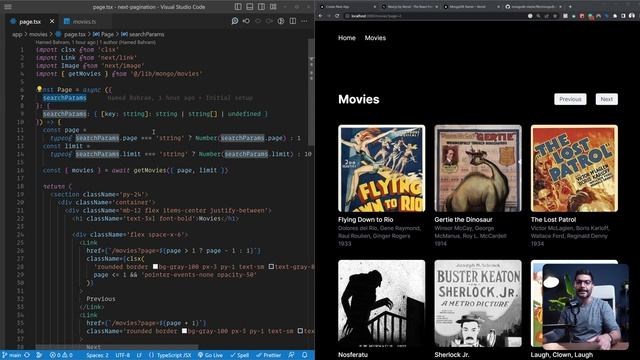Switch to the 'Create Next App' browser tab
This screenshot has height=360, width=640.
click(x=348, y=7)
